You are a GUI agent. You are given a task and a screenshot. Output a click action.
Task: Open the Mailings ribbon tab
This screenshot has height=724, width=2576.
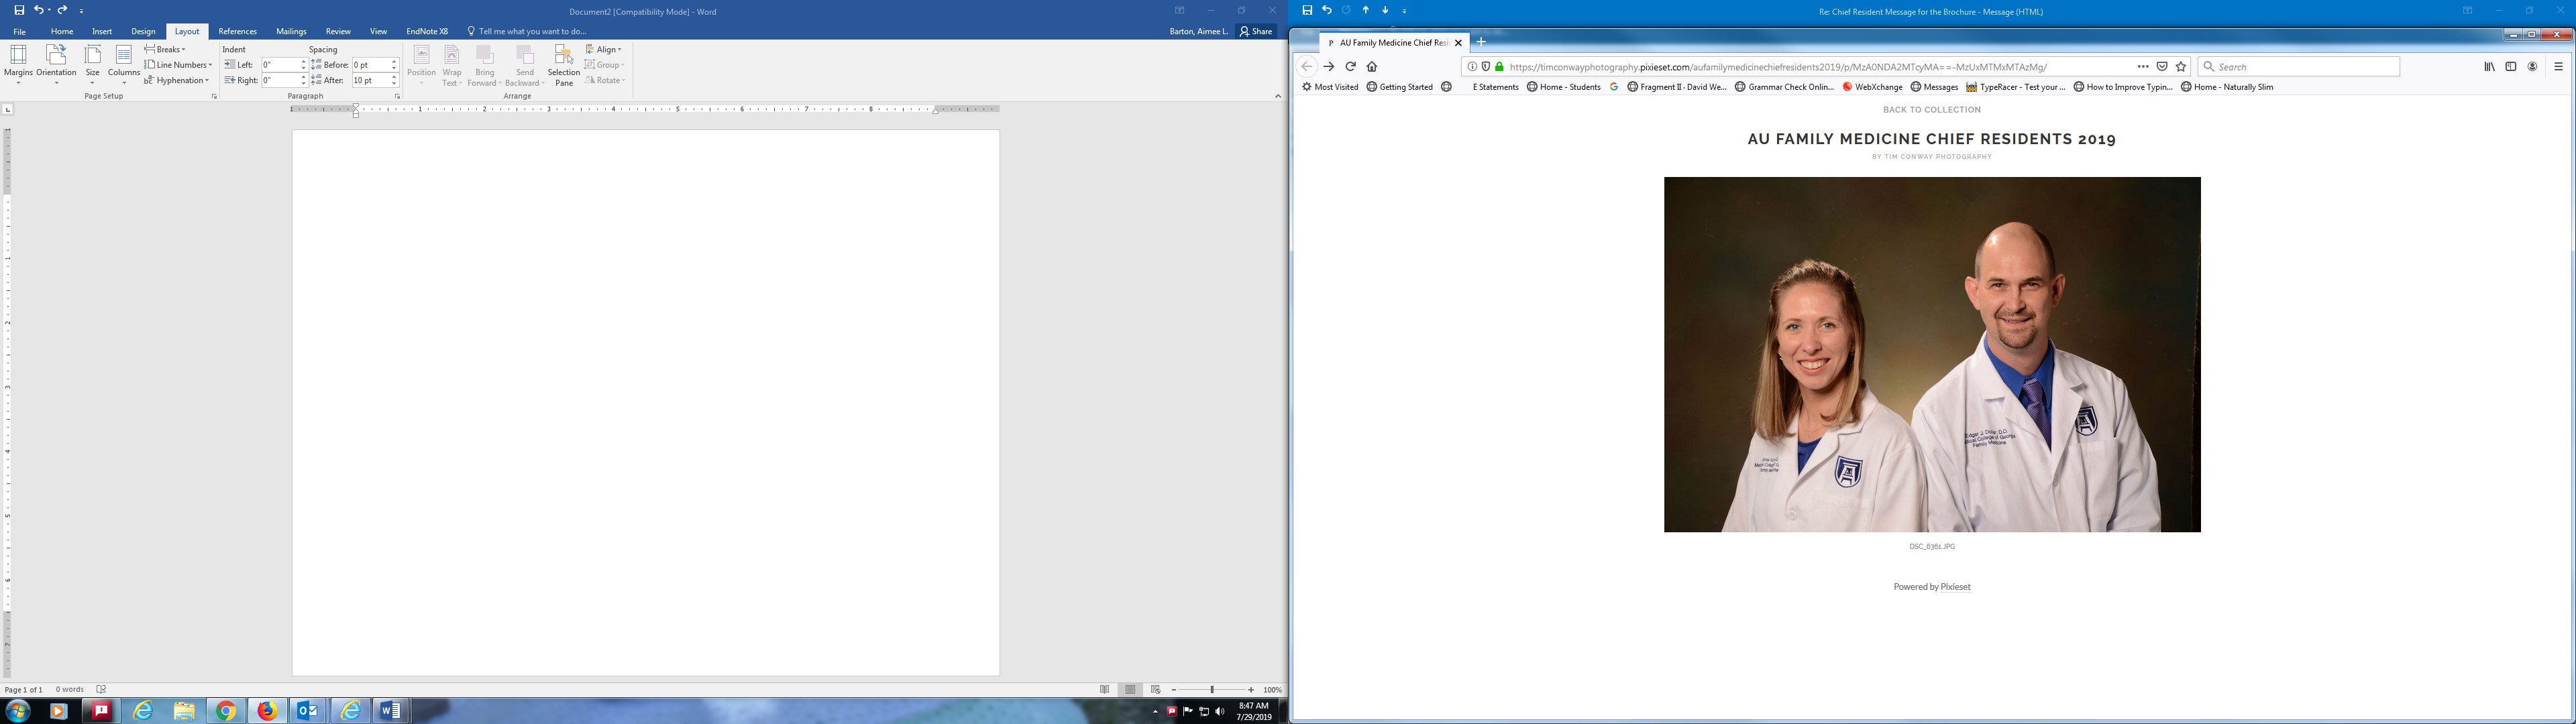pyautogui.click(x=291, y=32)
